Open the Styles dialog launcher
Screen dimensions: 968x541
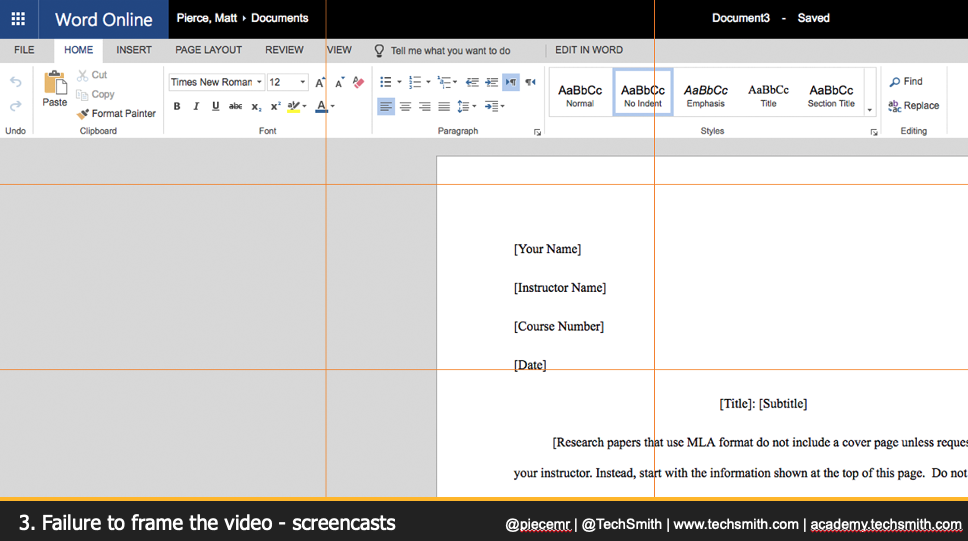click(874, 132)
